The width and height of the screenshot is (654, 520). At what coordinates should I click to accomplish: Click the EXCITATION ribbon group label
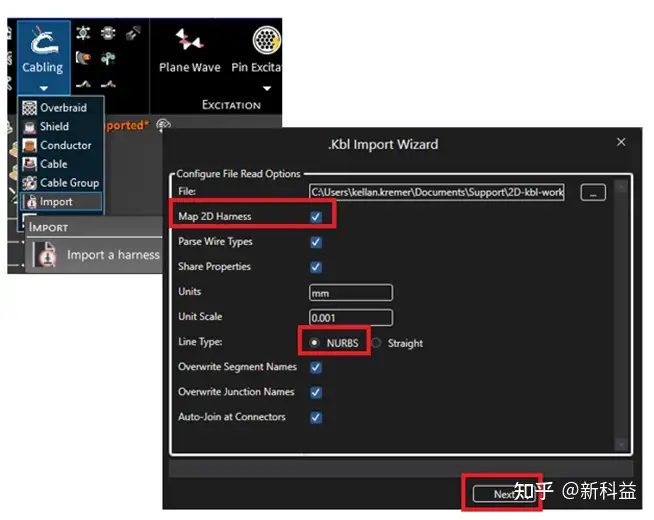(231, 105)
